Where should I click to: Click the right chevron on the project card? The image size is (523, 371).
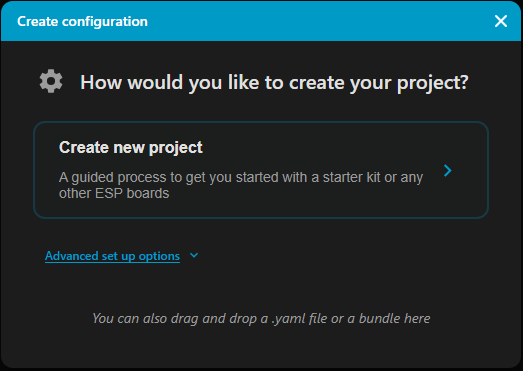tap(448, 170)
